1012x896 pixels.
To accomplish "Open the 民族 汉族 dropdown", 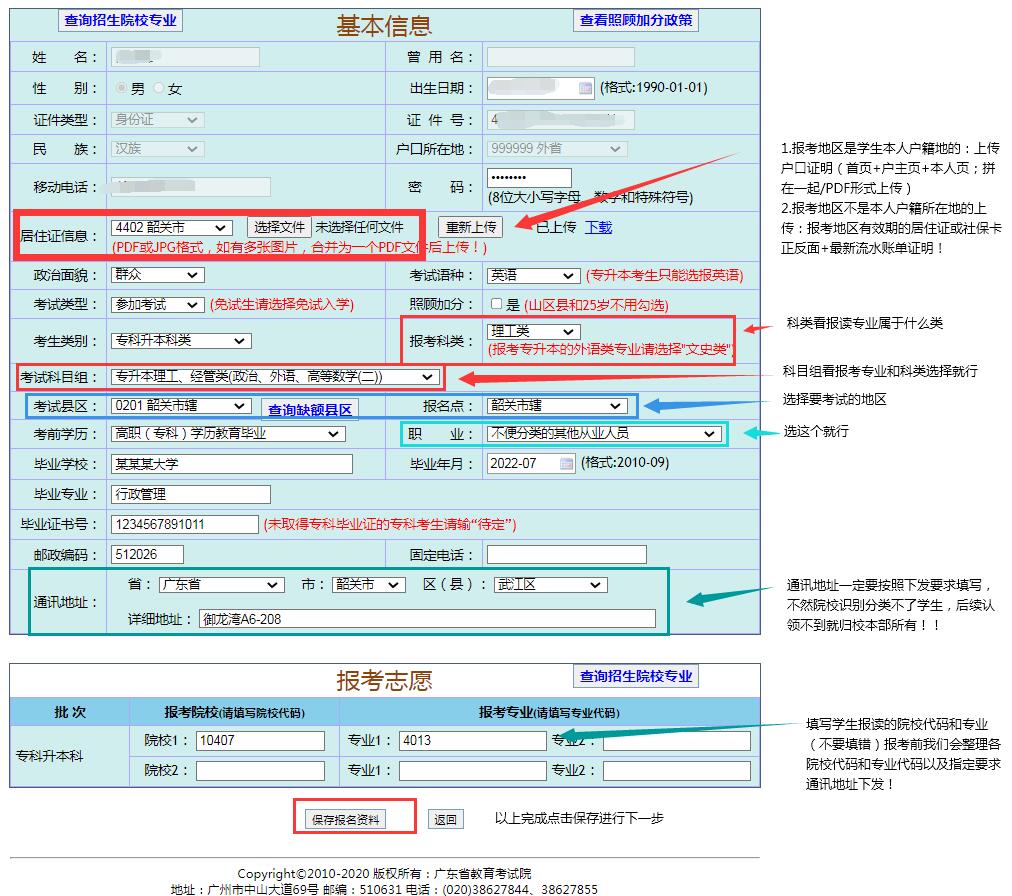I will (157, 148).
